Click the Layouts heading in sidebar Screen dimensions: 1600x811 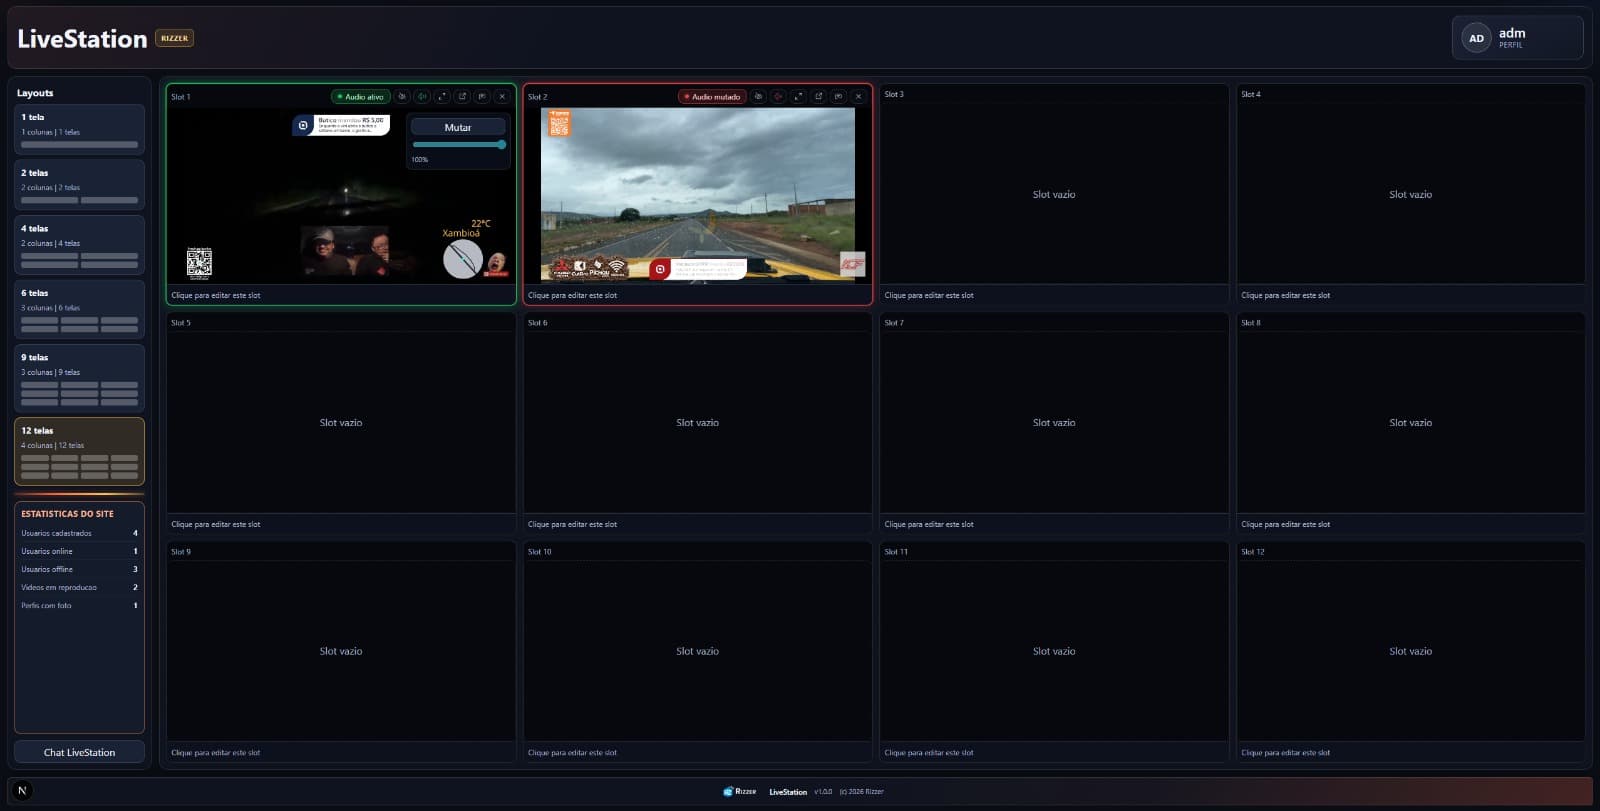(35, 93)
